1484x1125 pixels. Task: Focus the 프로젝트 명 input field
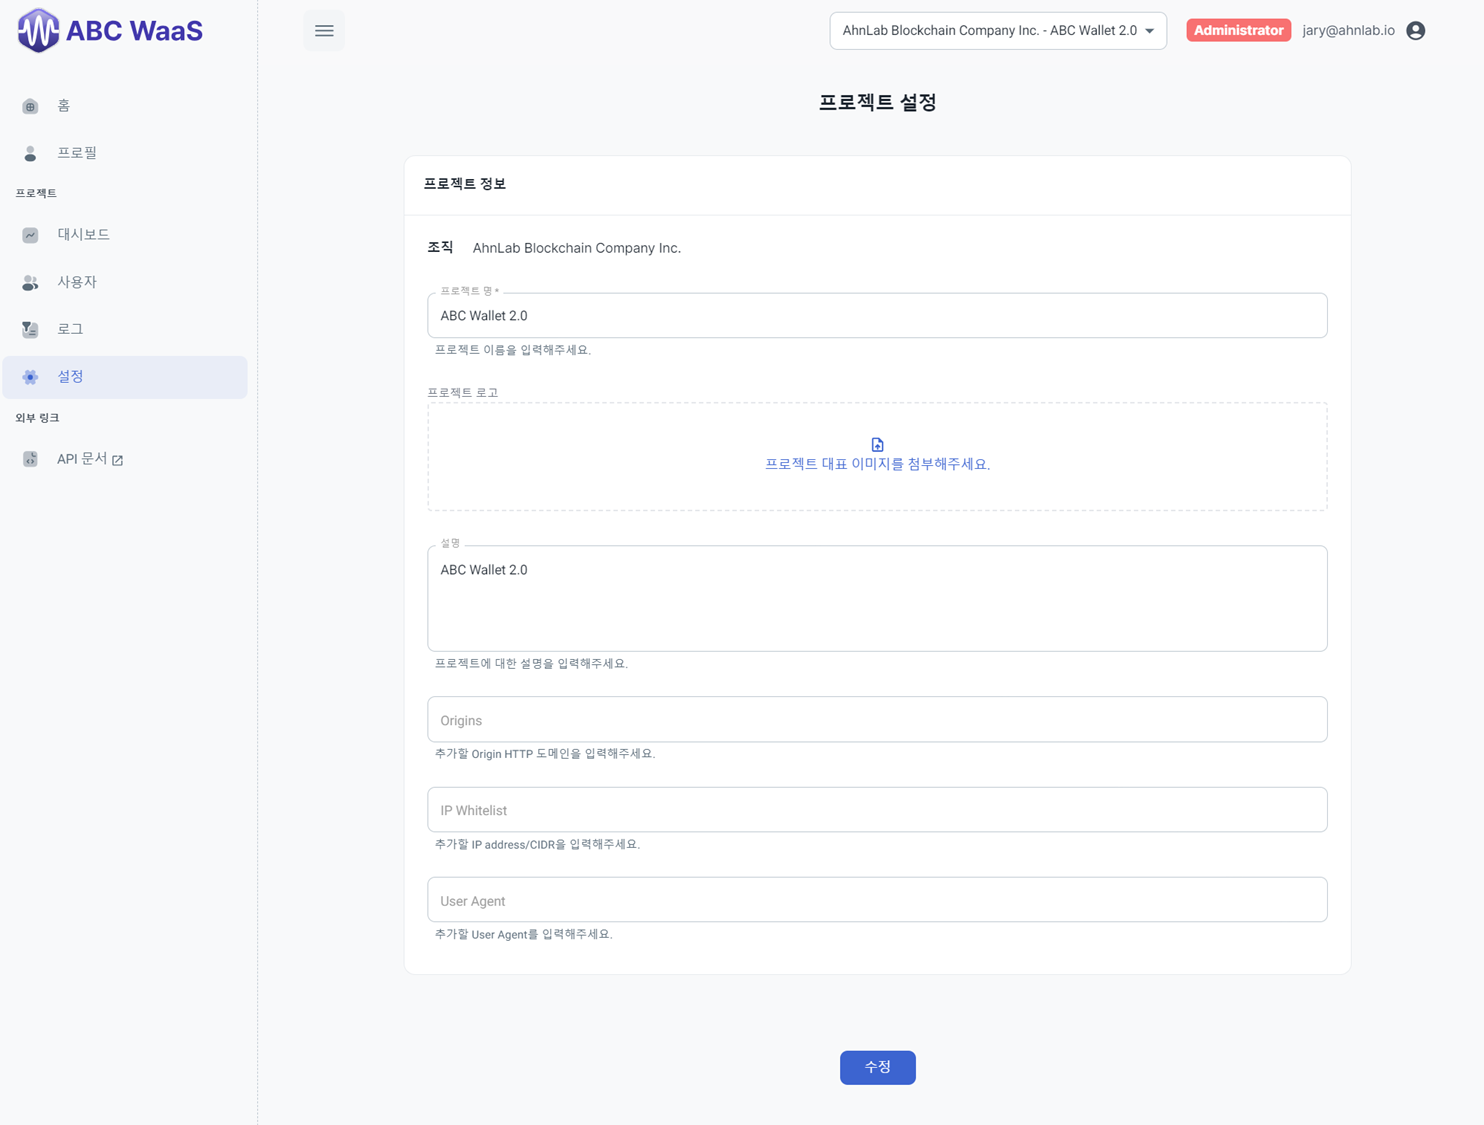tap(877, 316)
